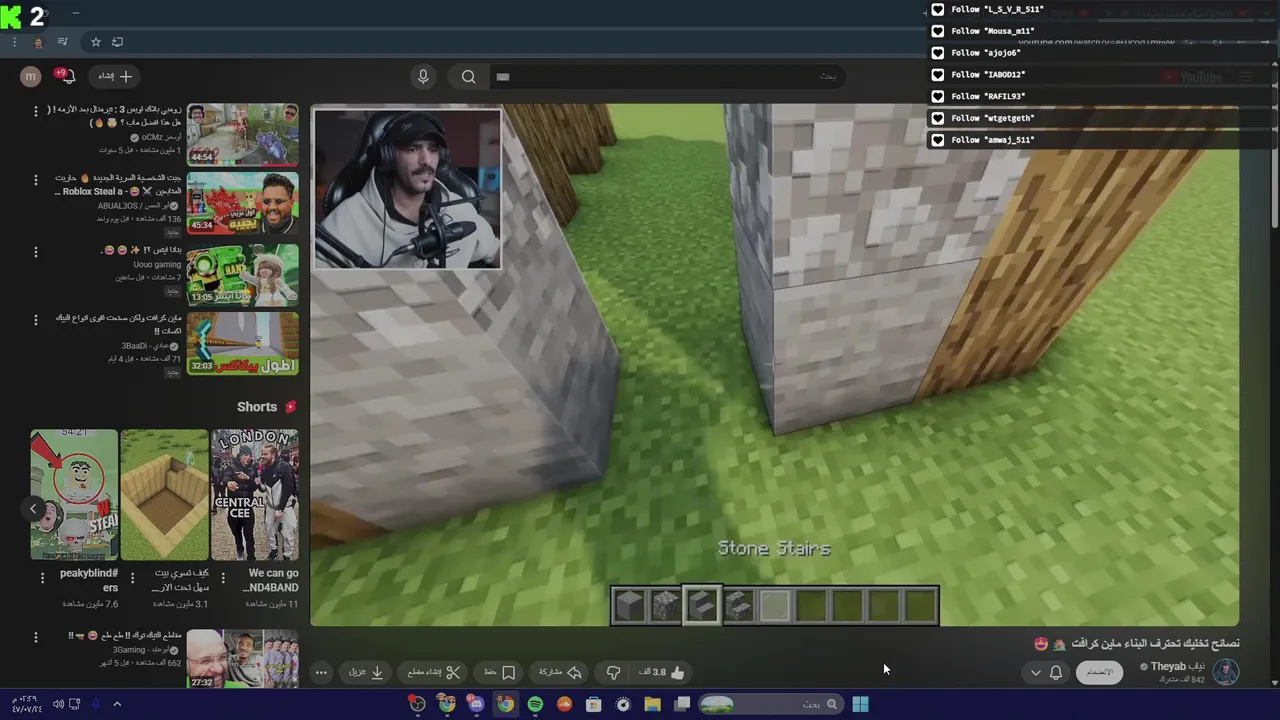Open options menu for 3Gaming video
The image size is (1280, 720).
(36, 637)
